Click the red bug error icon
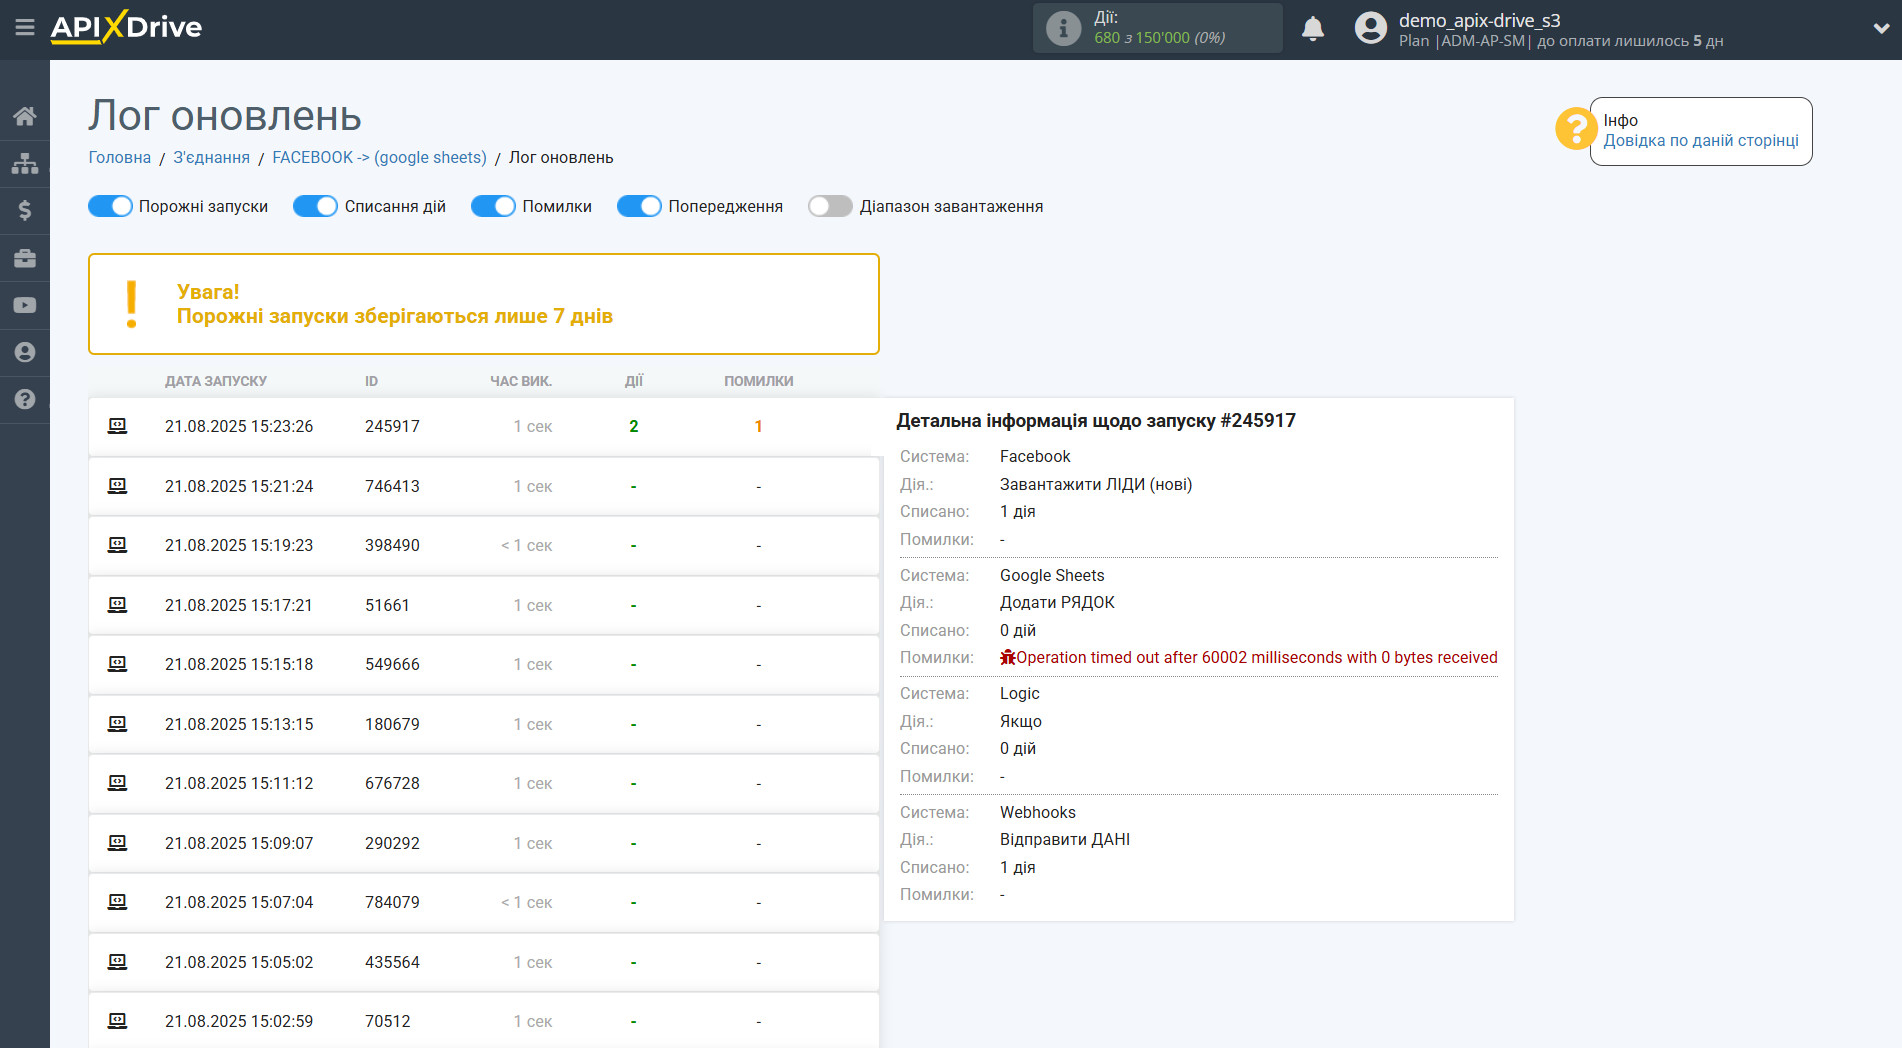Image resolution: width=1902 pixels, height=1048 pixels. click(x=1008, y=657)
